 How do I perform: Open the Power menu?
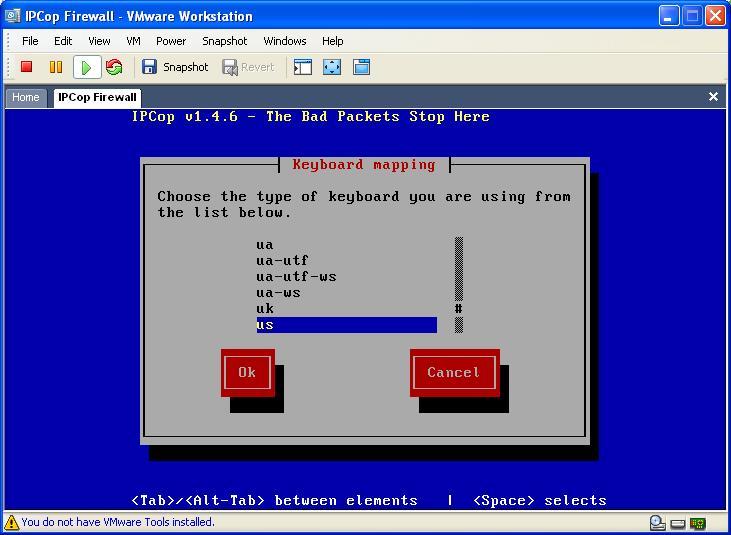171,41
